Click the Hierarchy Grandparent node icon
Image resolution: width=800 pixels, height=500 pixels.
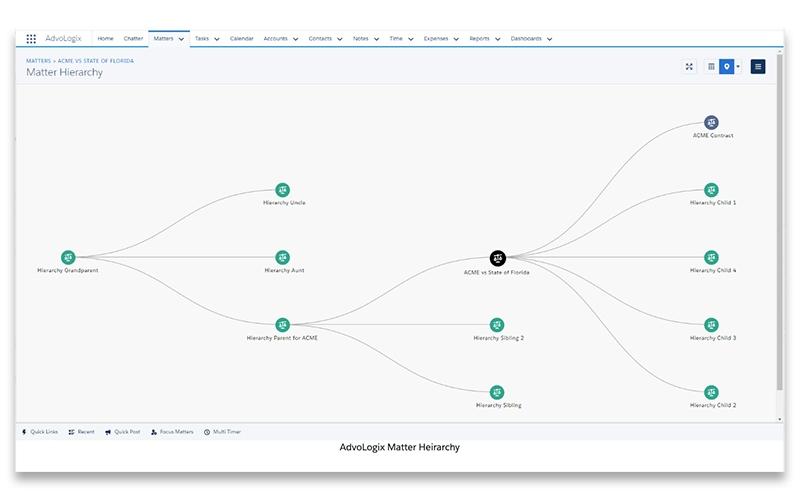click(x=68, y=257)
